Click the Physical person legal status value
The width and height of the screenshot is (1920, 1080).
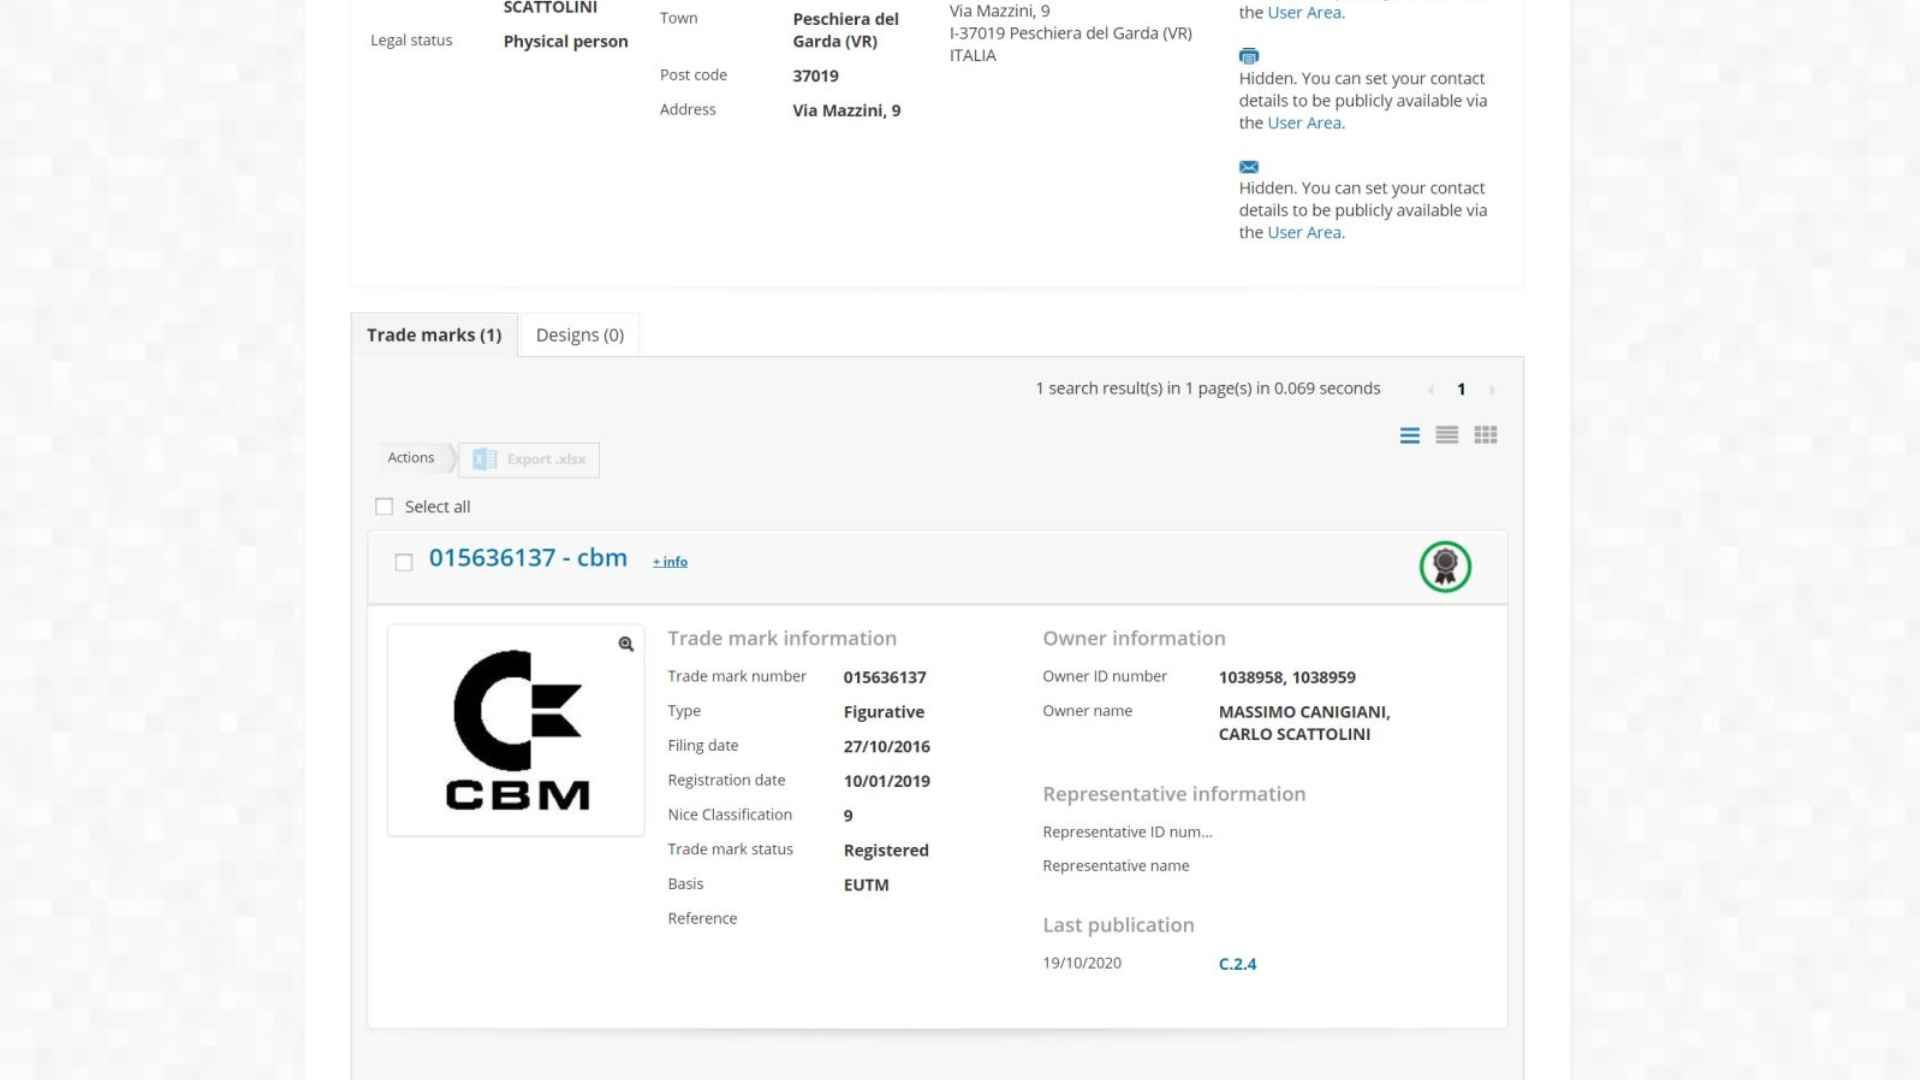[566, 41]
